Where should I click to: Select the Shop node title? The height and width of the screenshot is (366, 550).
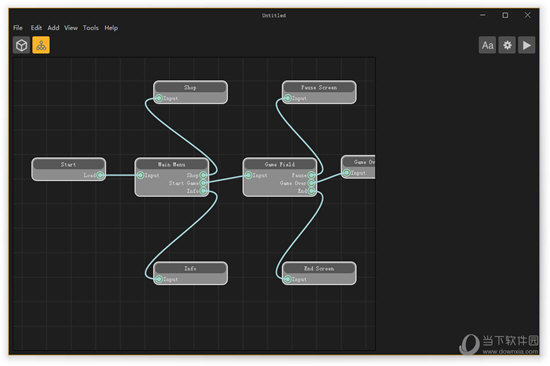[x=190, y=87]
